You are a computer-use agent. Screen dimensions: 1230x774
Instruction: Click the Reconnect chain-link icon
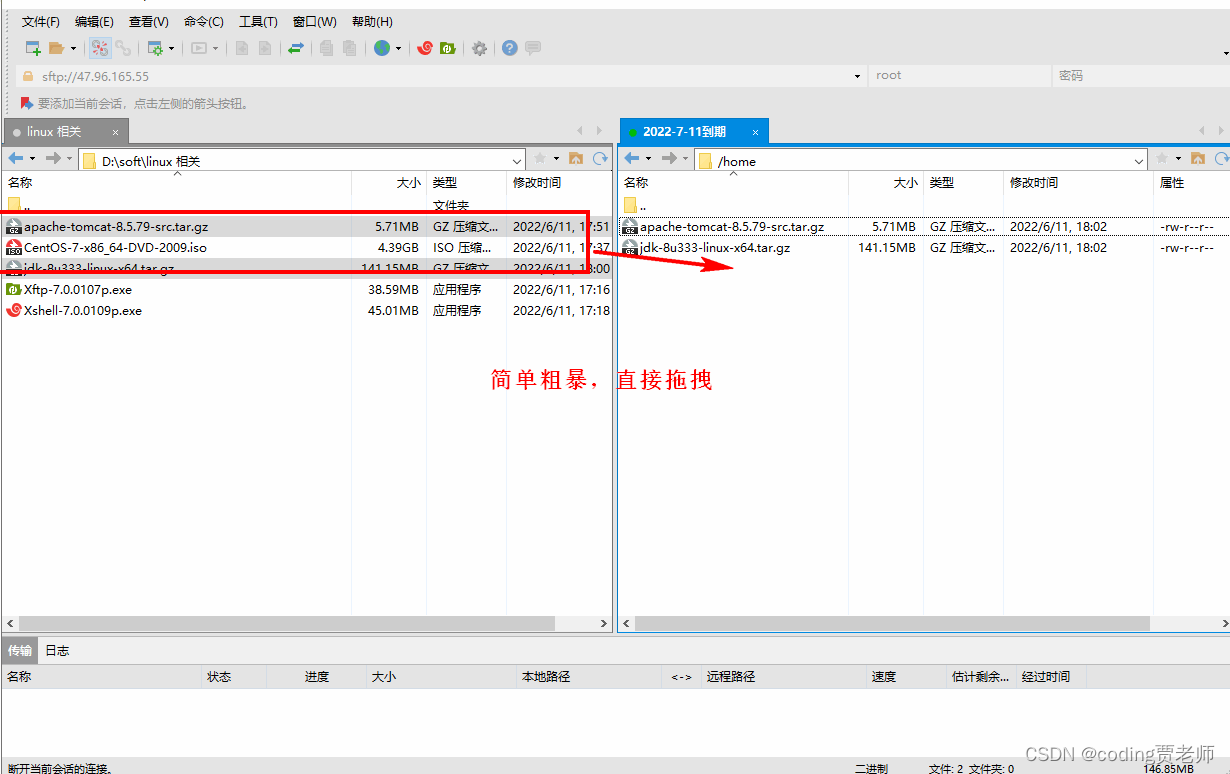tap(123, 48)
